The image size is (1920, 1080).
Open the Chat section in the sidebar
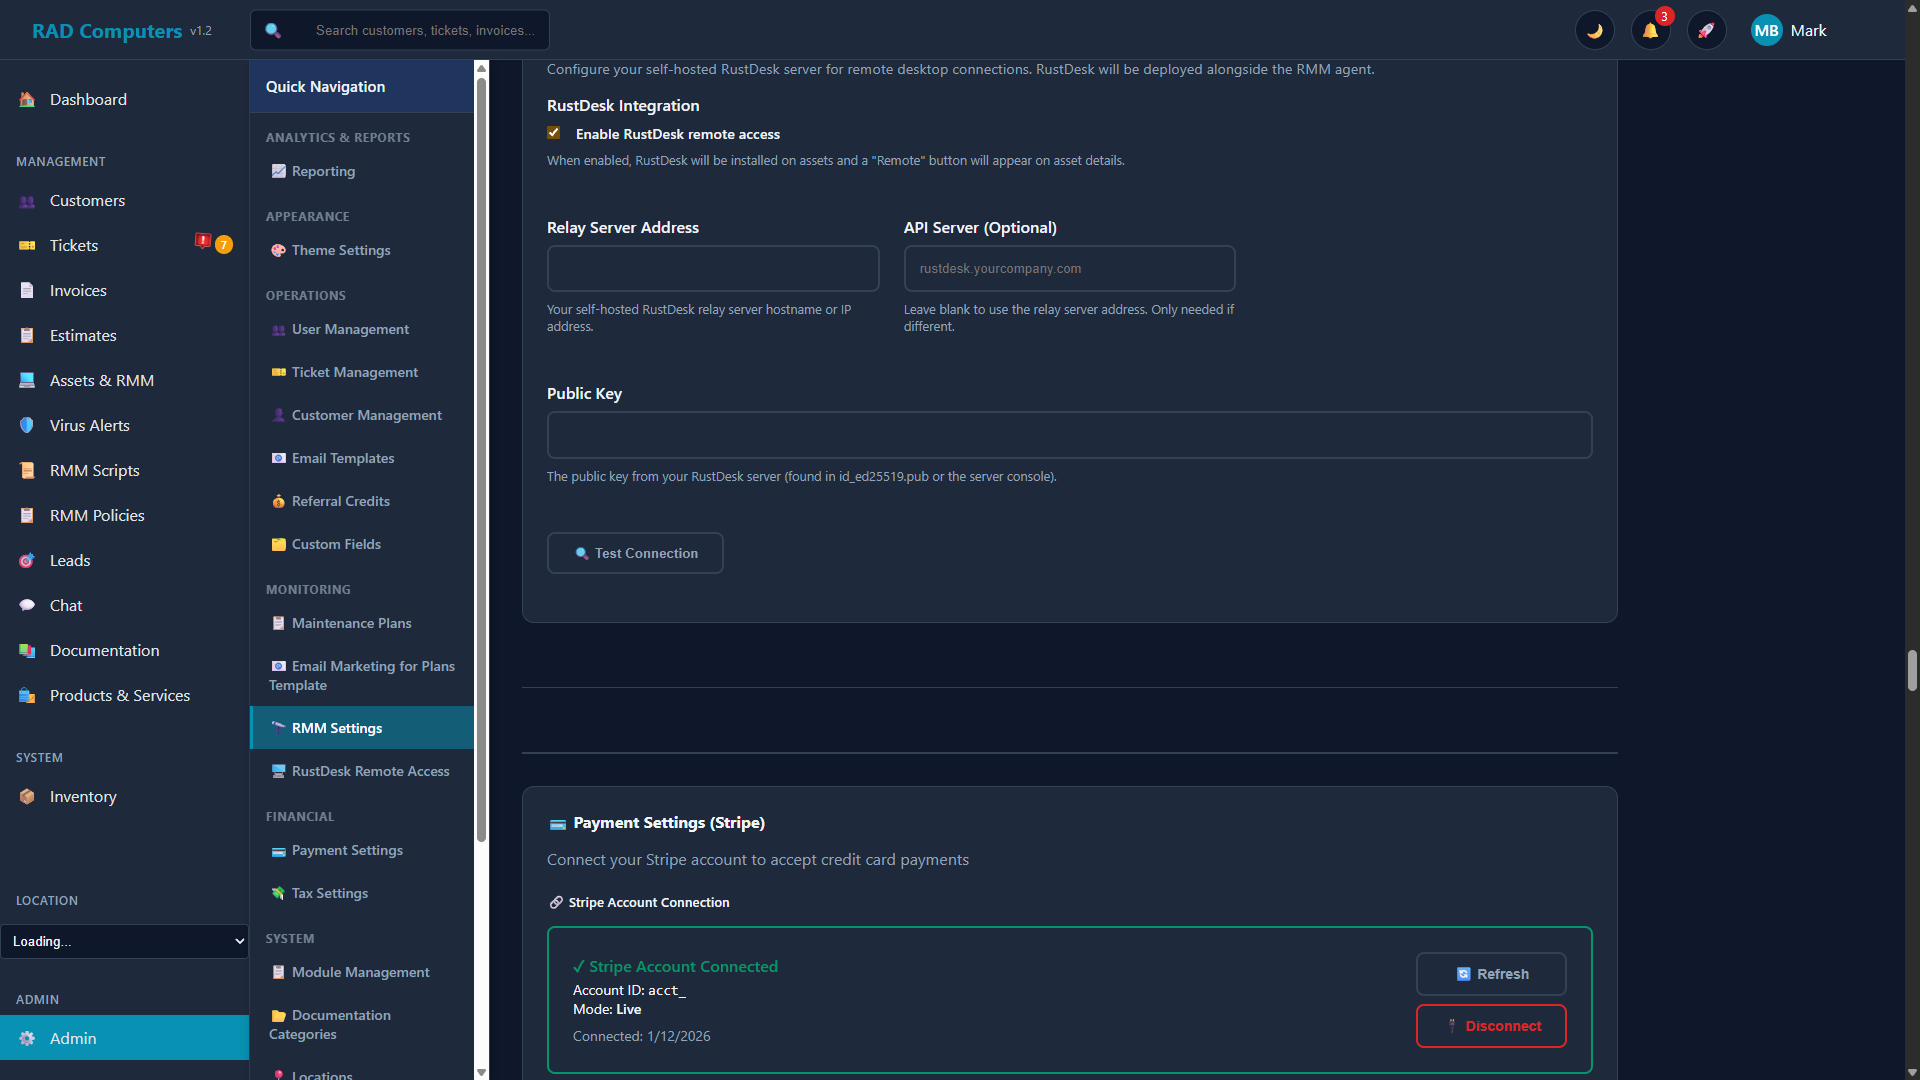pos(66,605)
